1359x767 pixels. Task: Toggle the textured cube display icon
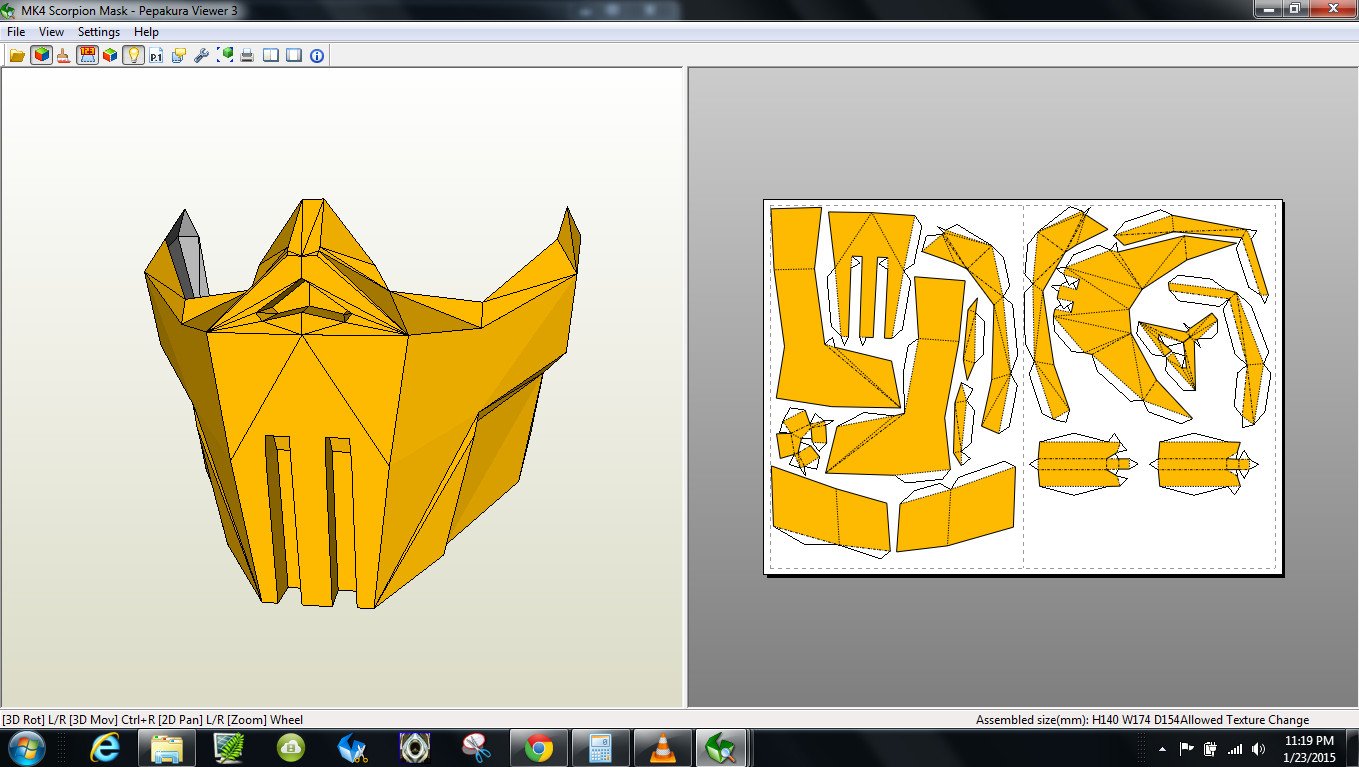(41, 55)
